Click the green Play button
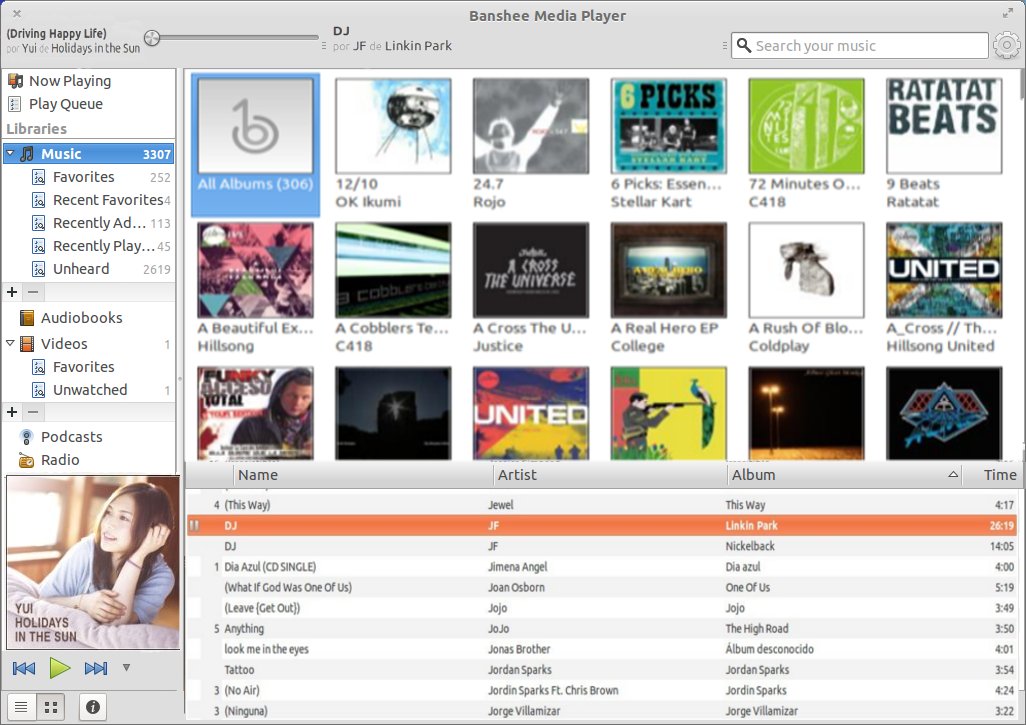The width and height of the screenshot is (1026, 725). (60, 668)
